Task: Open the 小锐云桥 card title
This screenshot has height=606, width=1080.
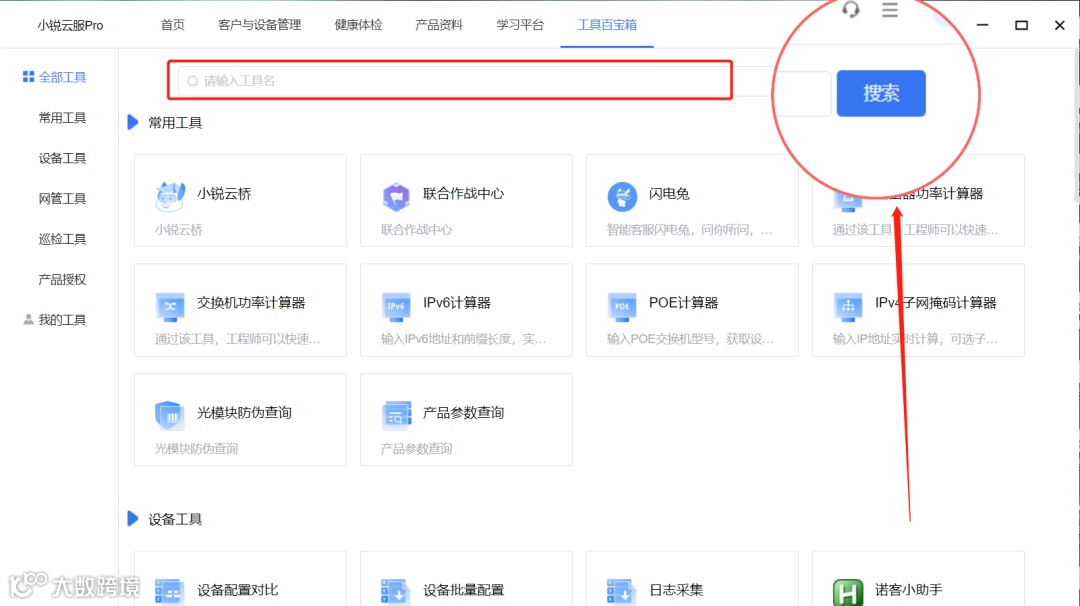Action: click(224, 194)
